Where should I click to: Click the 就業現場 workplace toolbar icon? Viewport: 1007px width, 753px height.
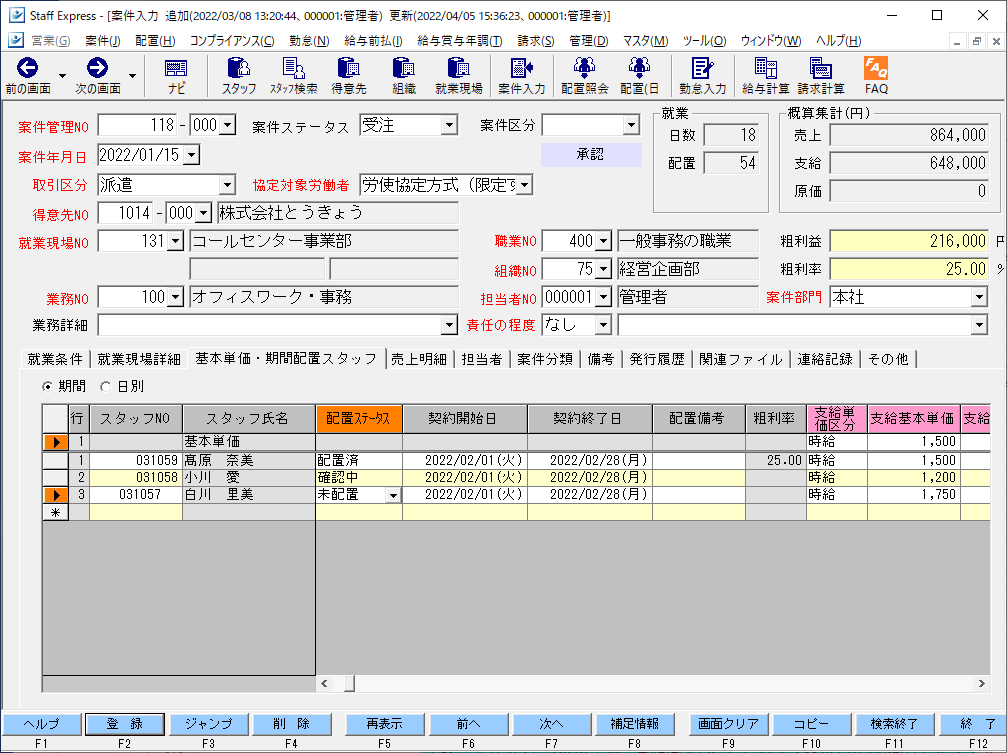pyautogui.click(x=459, y=75)
